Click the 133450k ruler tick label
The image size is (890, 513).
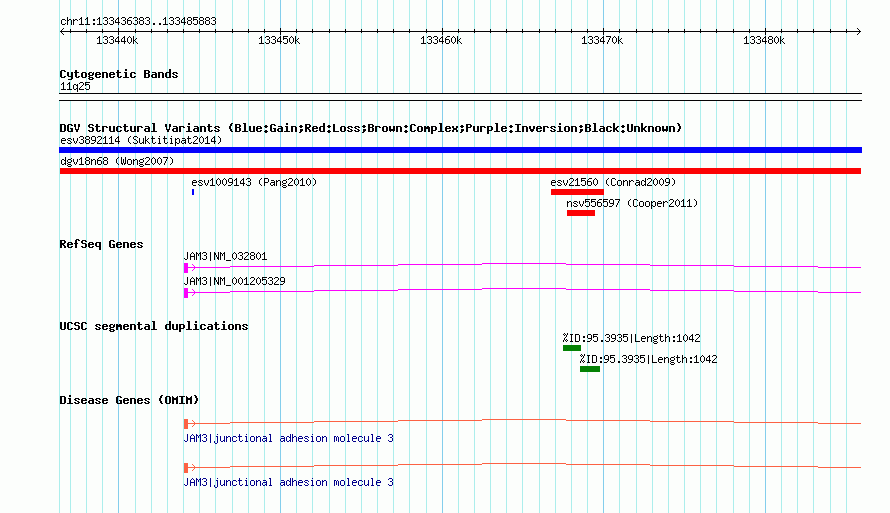pos(279,41)
